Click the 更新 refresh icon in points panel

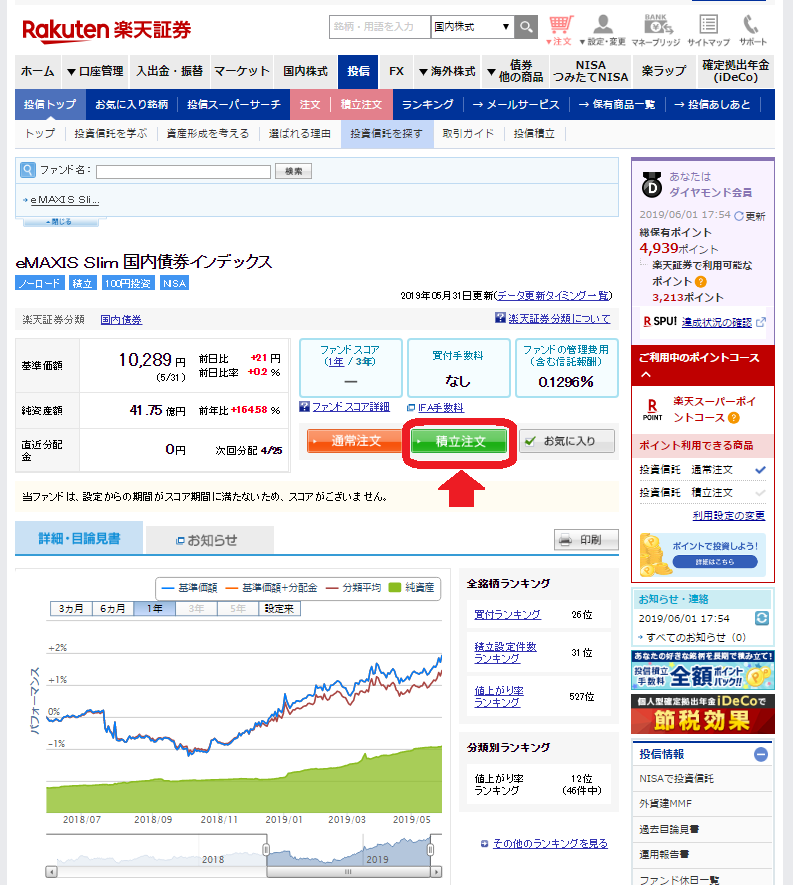click(739, 216)
